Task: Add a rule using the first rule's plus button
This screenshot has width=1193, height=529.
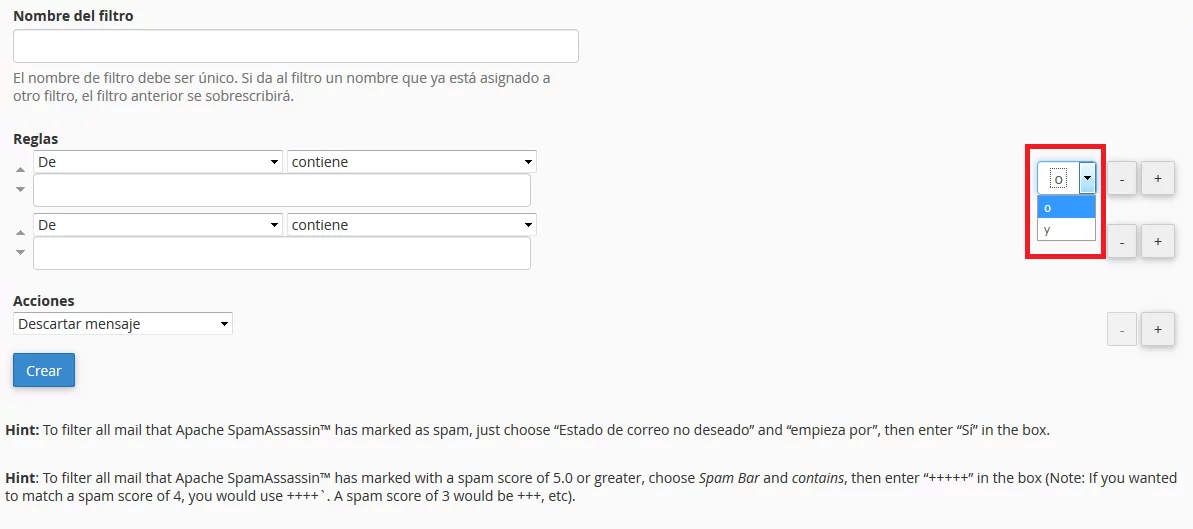Action: pyautogui.click(x=1158, y=179)
